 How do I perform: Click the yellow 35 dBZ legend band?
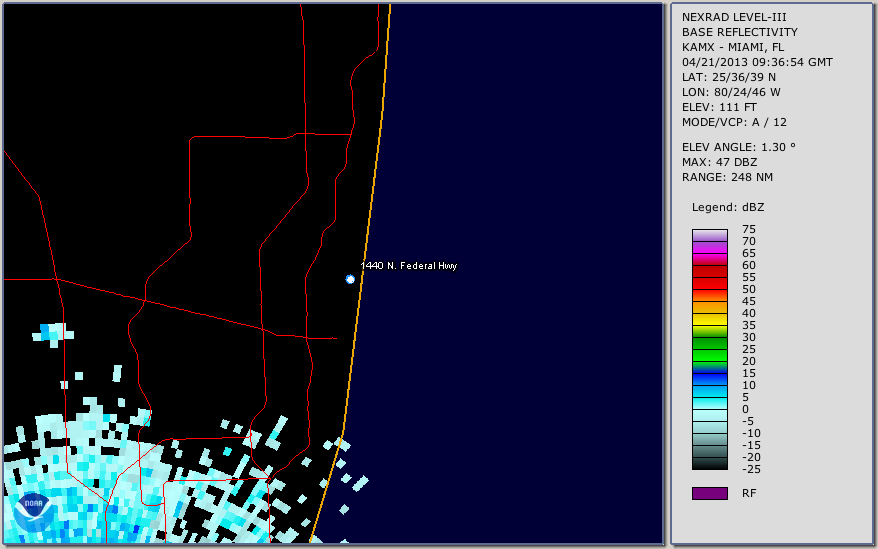point(709,331)
